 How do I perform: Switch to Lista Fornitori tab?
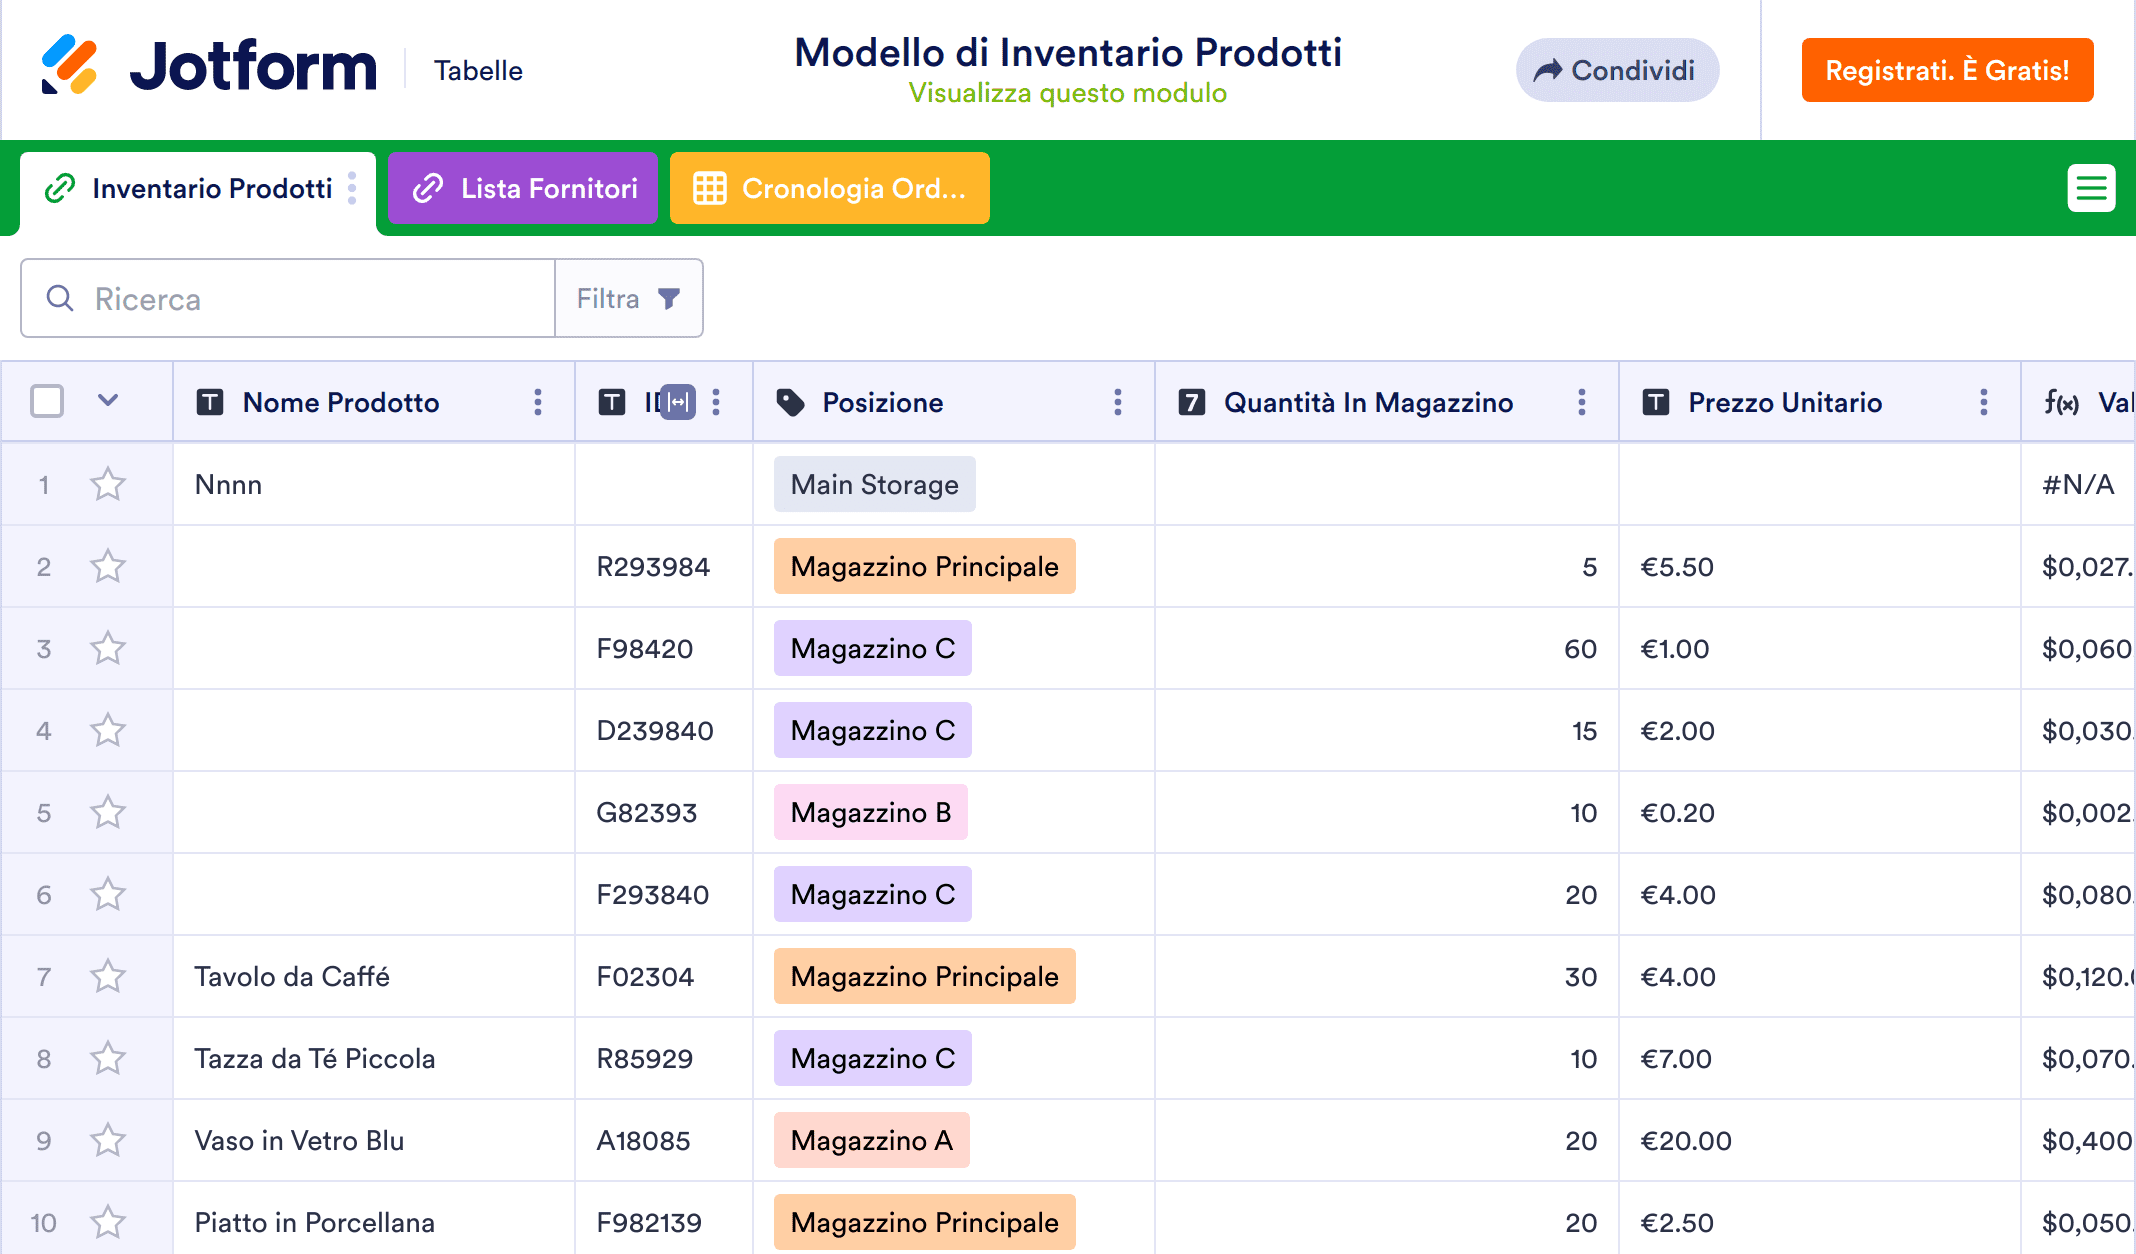(523, 188)
